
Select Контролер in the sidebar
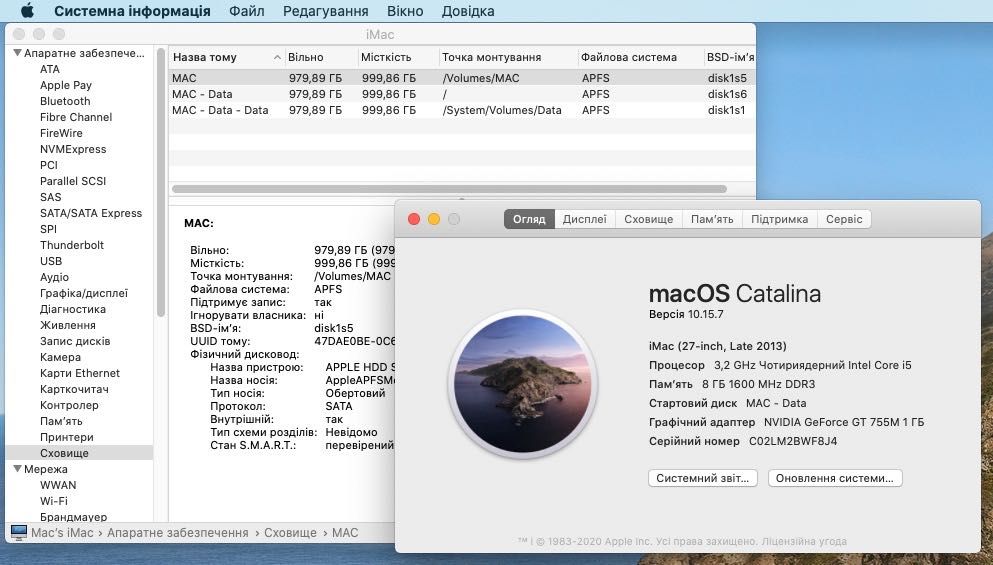(x=69, y=405)
